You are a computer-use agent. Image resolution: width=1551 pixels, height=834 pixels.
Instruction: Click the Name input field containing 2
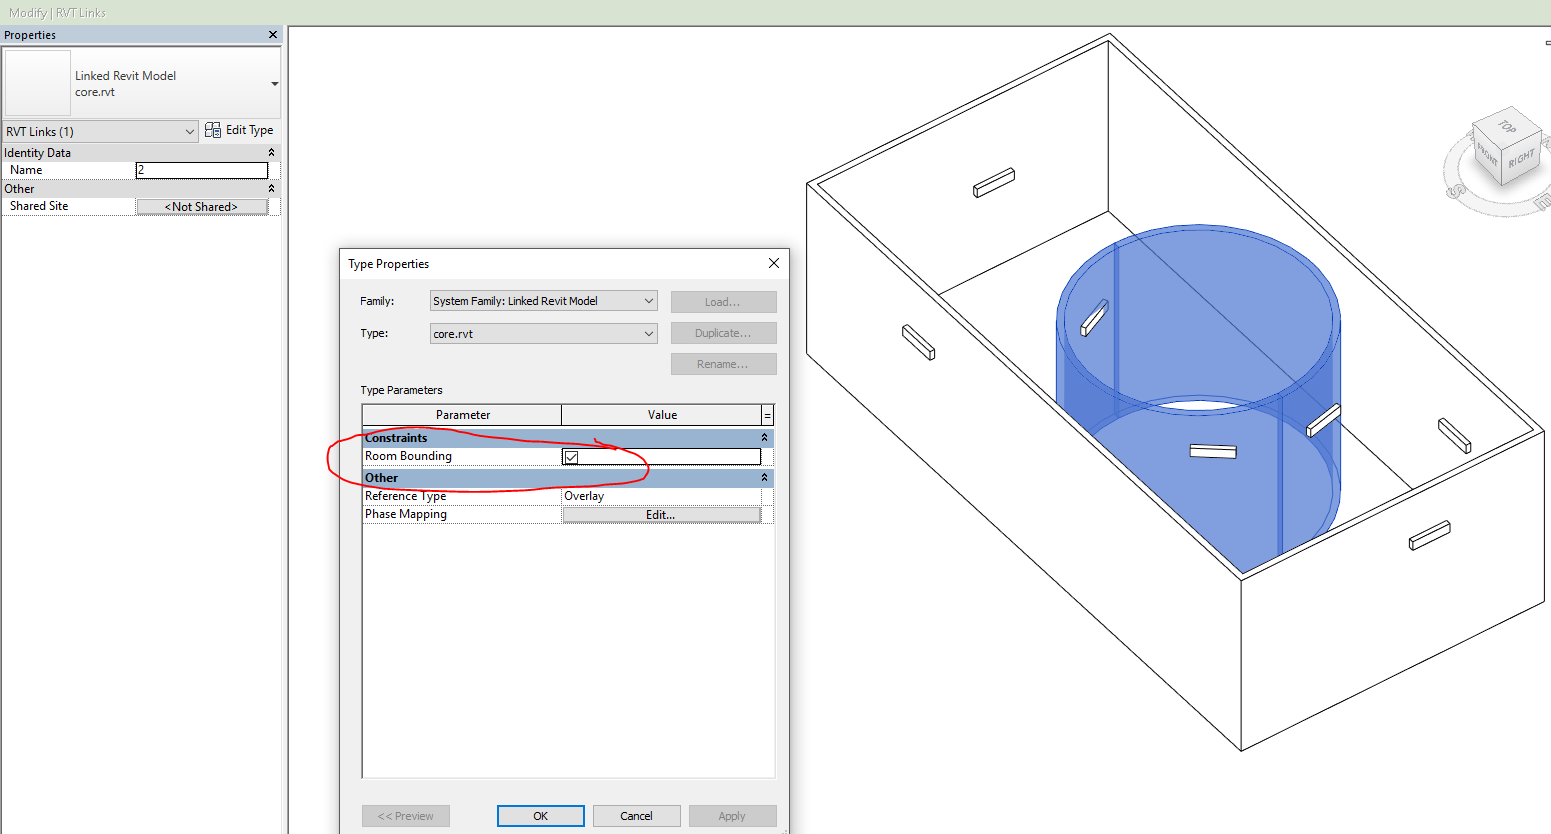201,170
